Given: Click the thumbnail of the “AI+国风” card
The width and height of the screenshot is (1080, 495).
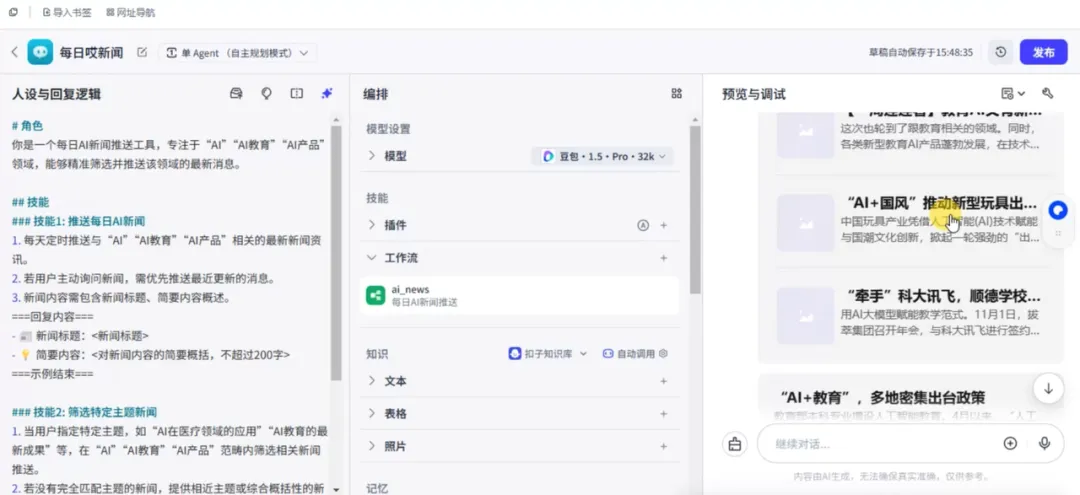Looking at the screenshot, I should pos(805,222).
